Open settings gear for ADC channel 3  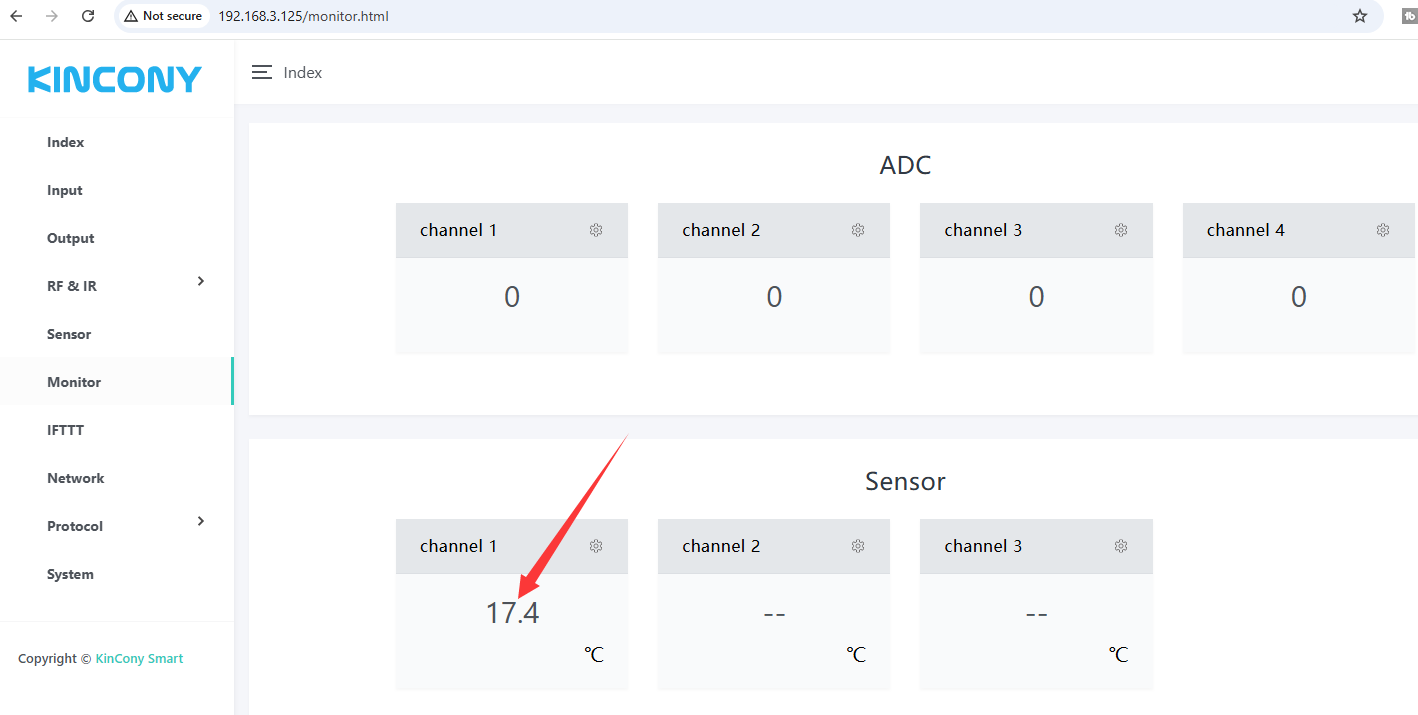coord(1121,230)
